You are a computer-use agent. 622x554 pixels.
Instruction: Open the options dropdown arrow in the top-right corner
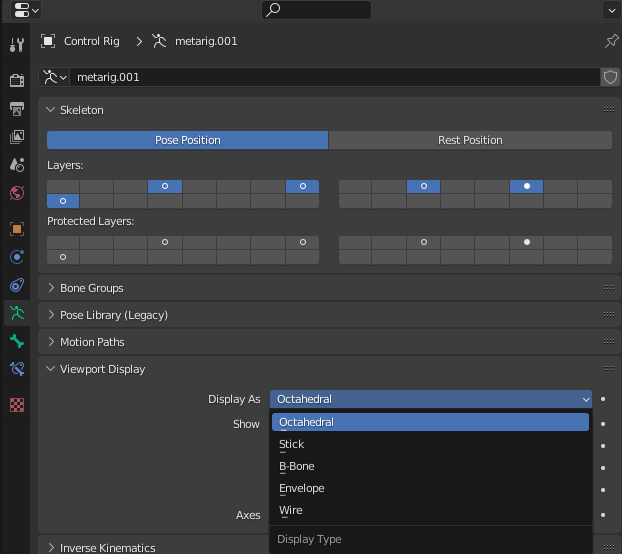point(612,10)
